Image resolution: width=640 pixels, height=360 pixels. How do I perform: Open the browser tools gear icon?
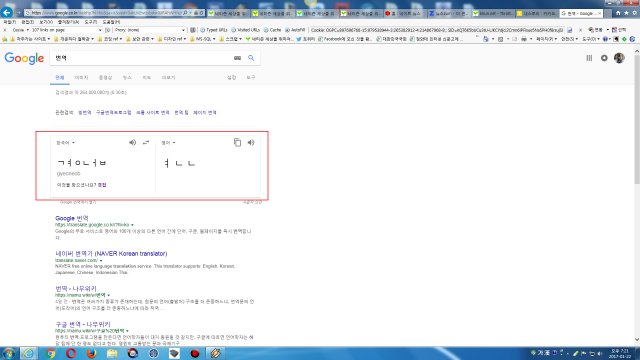[634, 13]
